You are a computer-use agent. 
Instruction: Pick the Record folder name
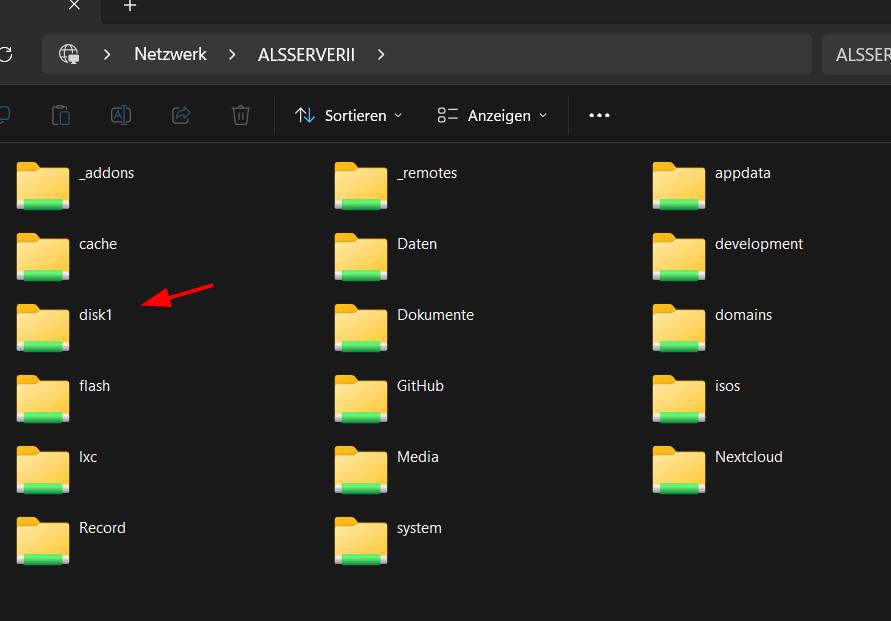[x=102, y=528]
